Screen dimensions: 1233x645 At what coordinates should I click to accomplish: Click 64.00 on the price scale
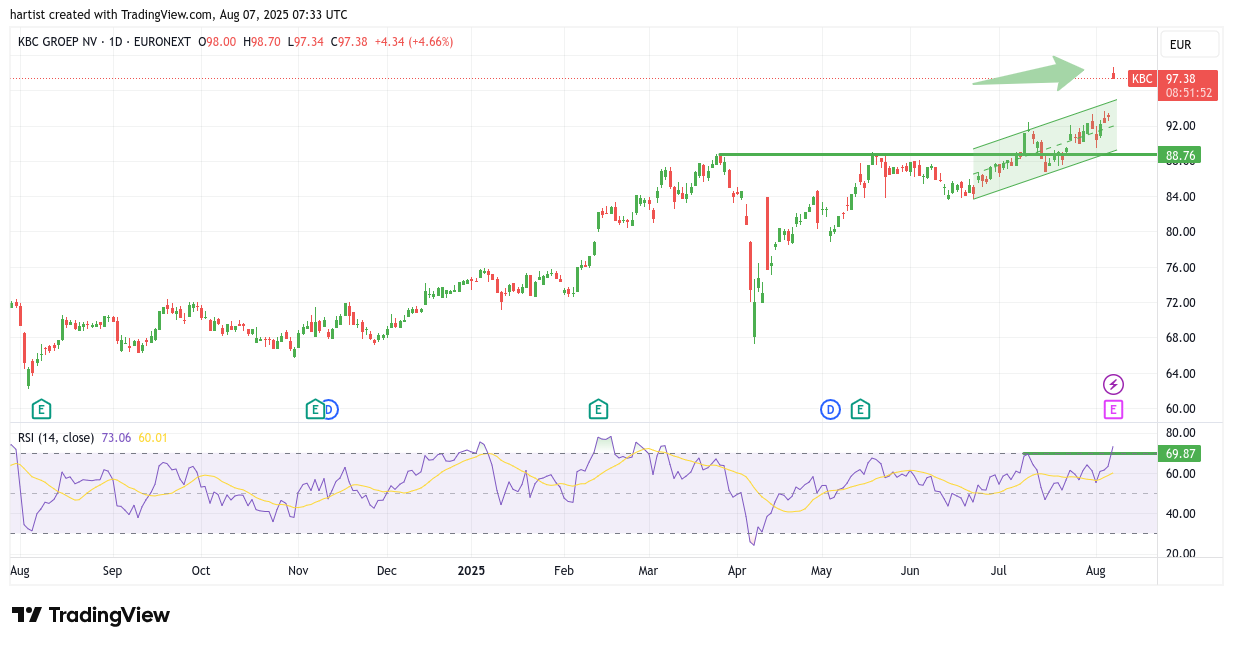1180,374
